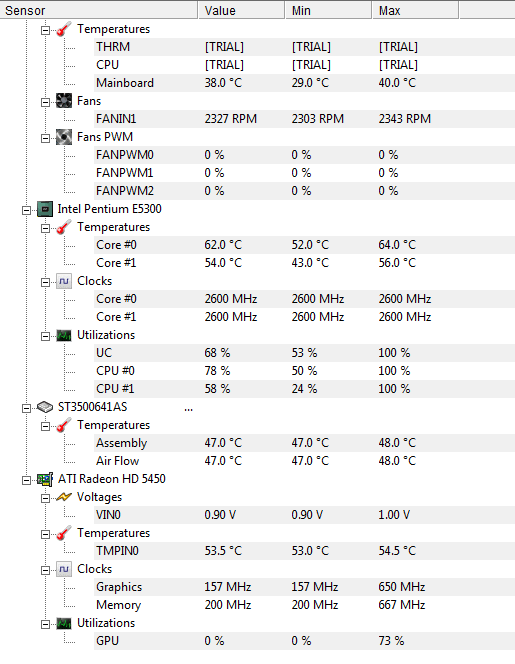Select the Mainboard temperature row
Screen dimensions: 515x664
[x=305, y=83]
